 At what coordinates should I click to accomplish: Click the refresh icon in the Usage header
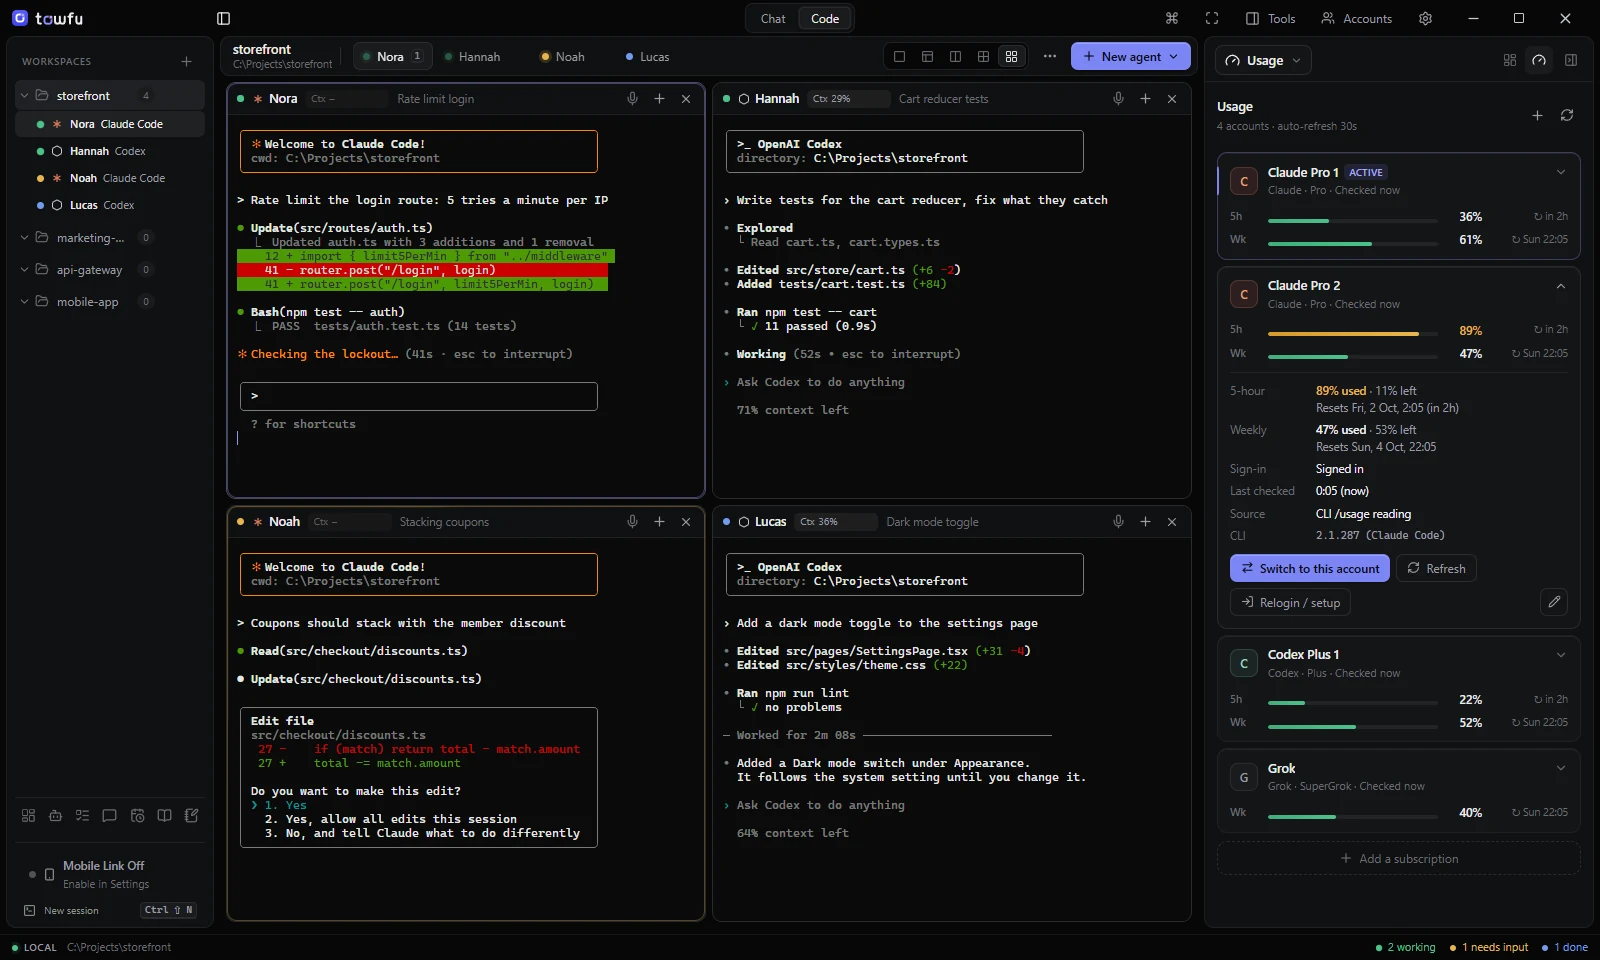tap(1567, 115)
